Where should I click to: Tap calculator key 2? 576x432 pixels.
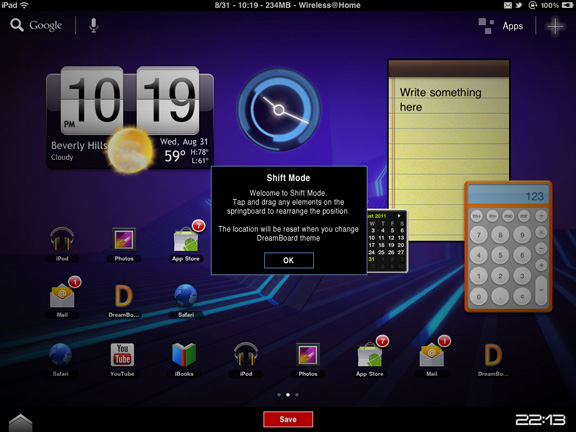[500, 276]
